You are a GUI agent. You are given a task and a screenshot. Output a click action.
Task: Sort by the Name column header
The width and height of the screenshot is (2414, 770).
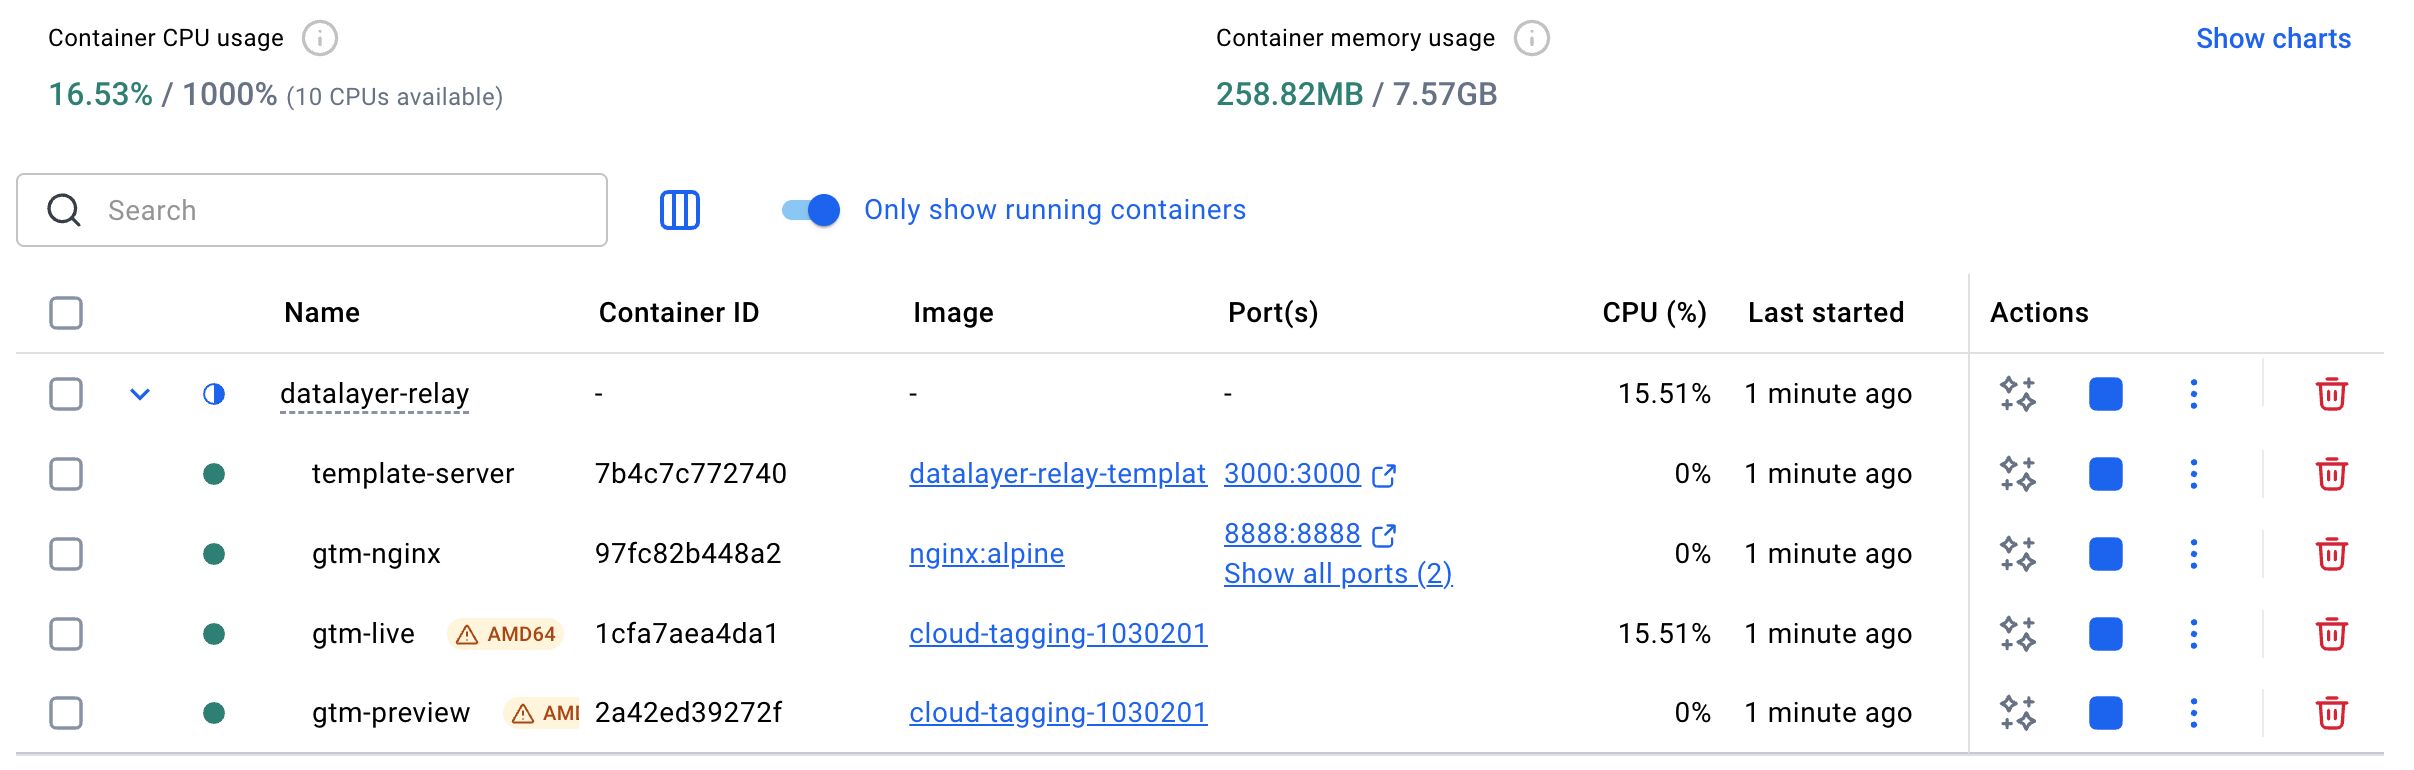(321, 313)
